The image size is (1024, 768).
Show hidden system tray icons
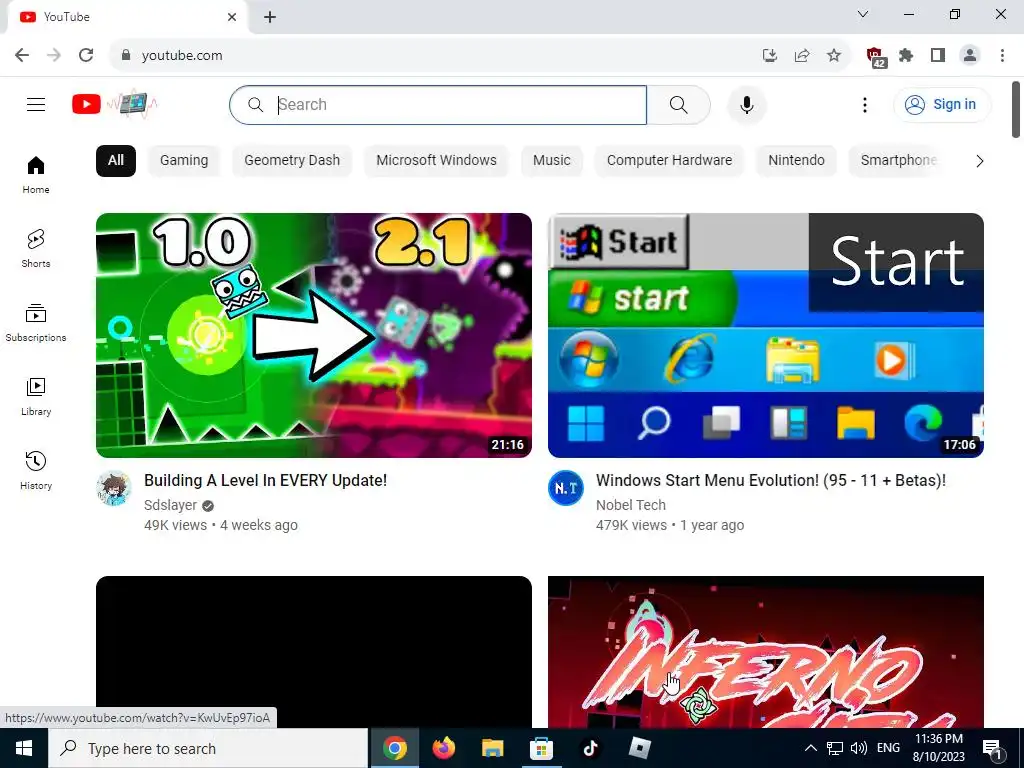tap(810, 748)
